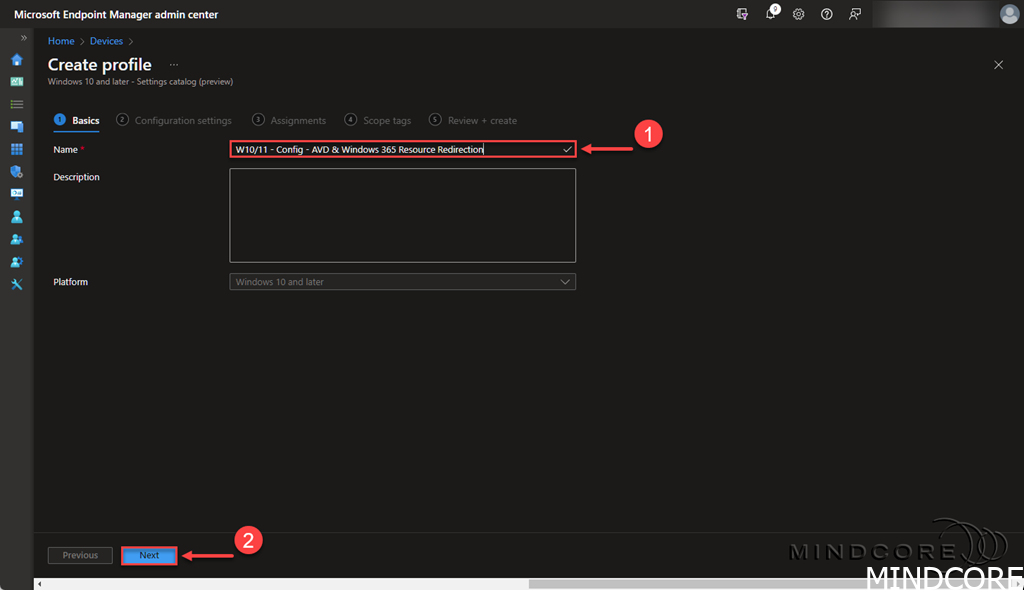
Task: Open the feedback icon in header
Action: [855, 14]
